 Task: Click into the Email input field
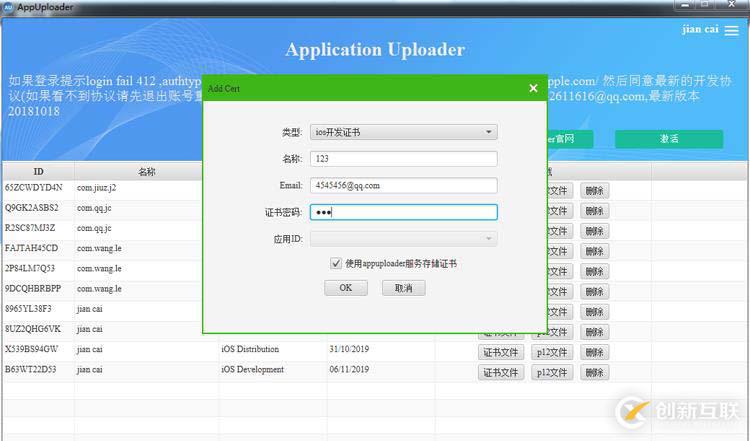404,186
